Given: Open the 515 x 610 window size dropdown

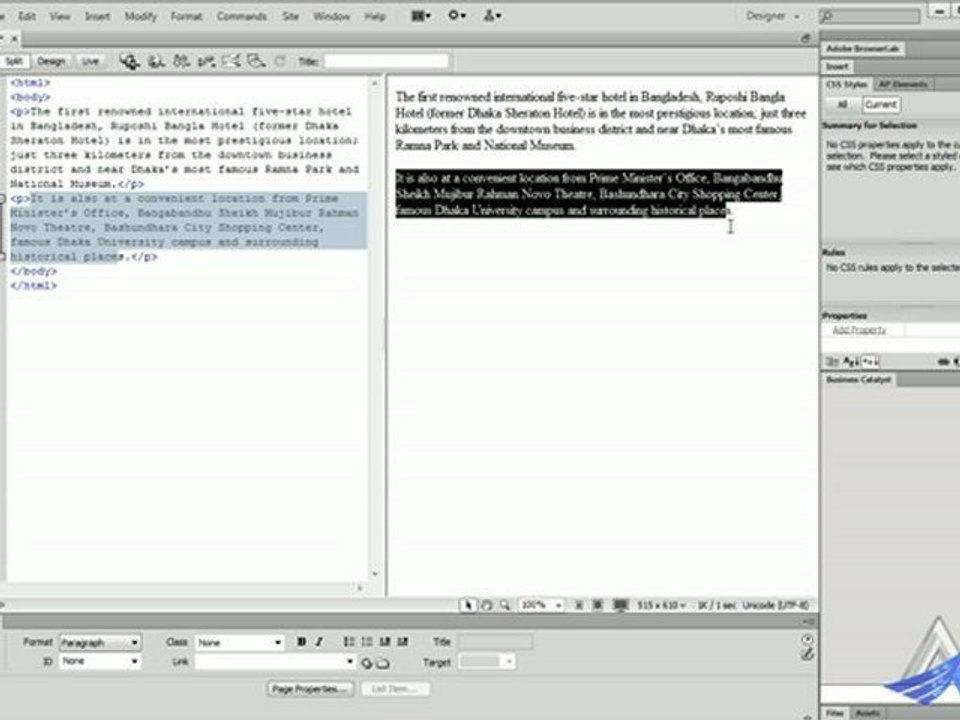Looking at the screenshot, I should point(661,606).
